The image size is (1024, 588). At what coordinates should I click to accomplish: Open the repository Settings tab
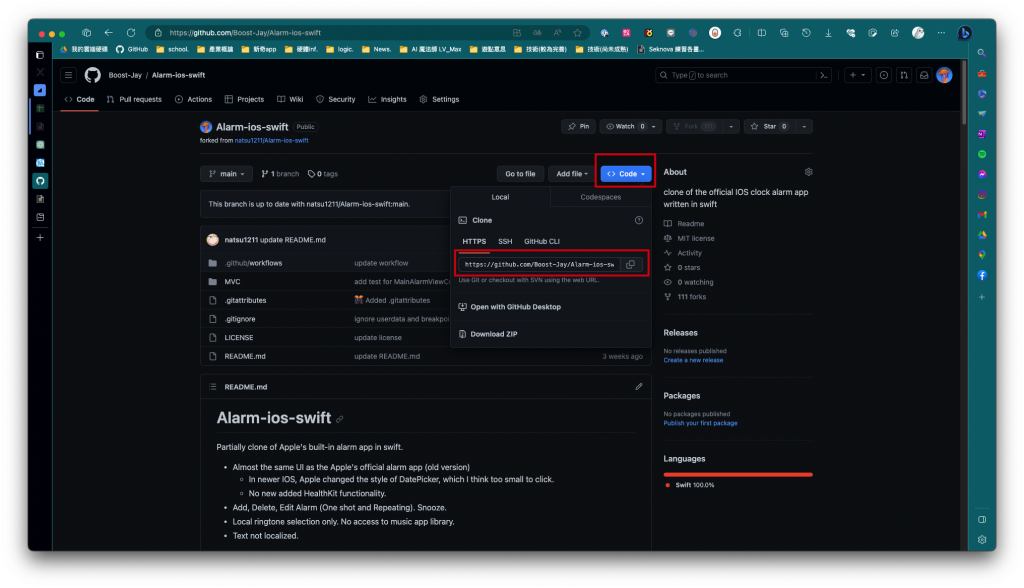coord(440,99)
